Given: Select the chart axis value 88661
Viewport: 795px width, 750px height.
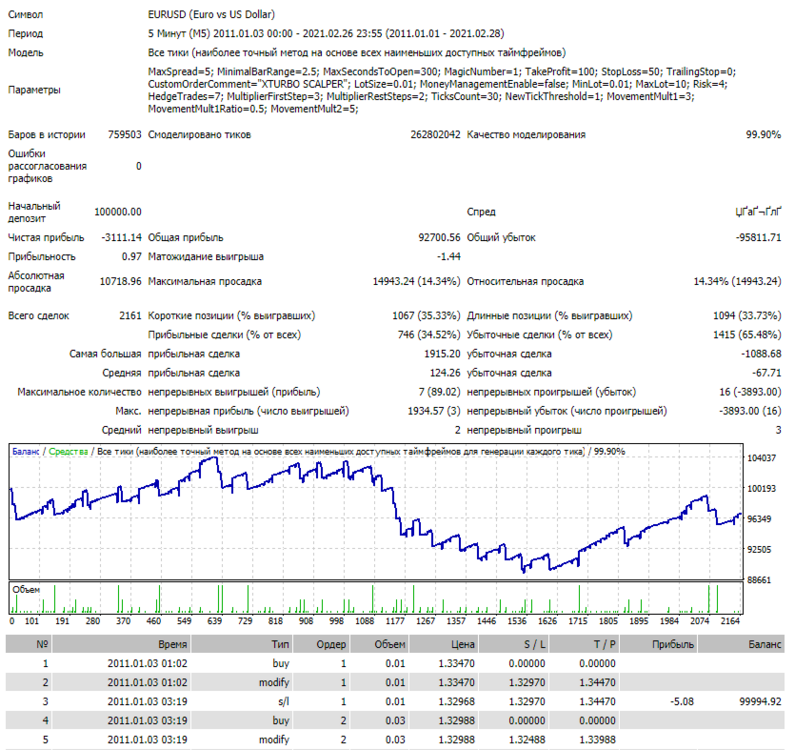Looking at the screenshot, I should click(760, 580).
